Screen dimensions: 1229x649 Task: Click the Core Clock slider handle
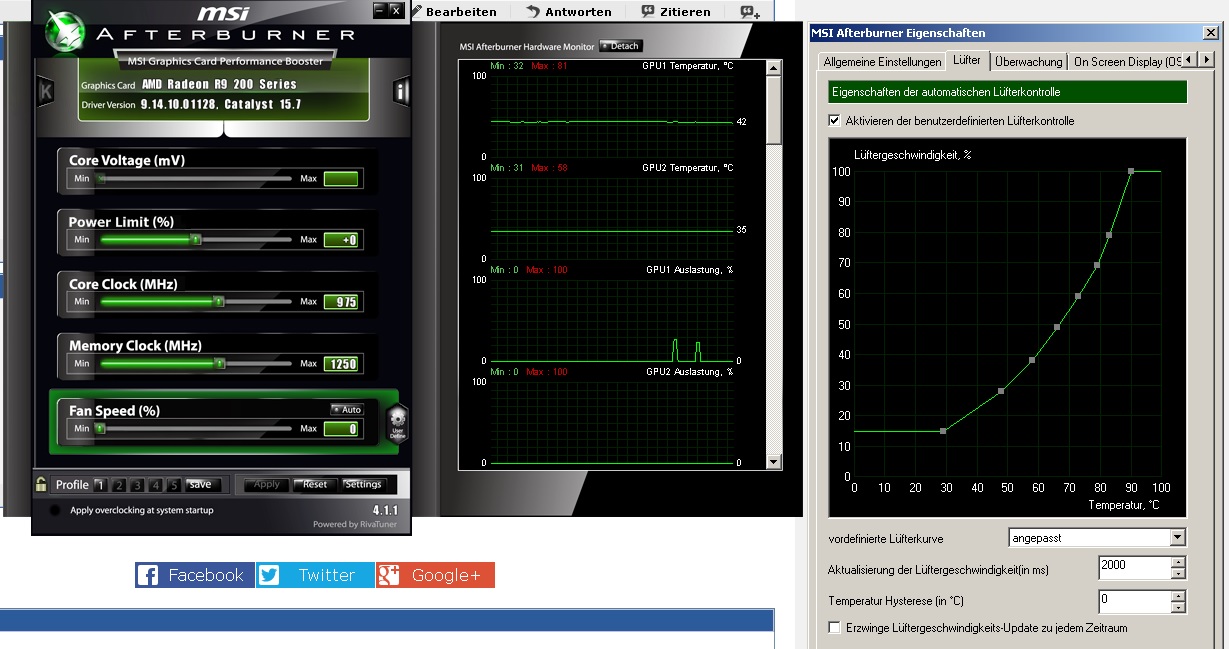coord(219,302)
